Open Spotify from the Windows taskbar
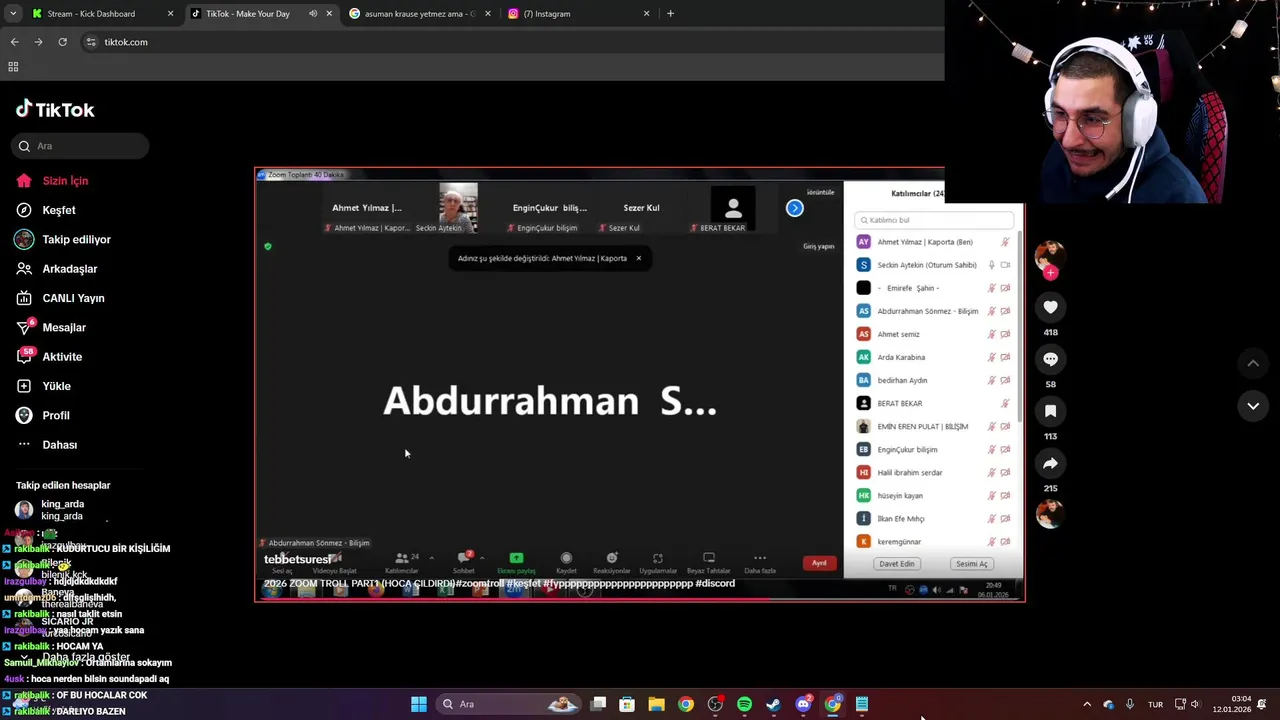Viewport: 1280px width, 720px height. tap(744, 704)
